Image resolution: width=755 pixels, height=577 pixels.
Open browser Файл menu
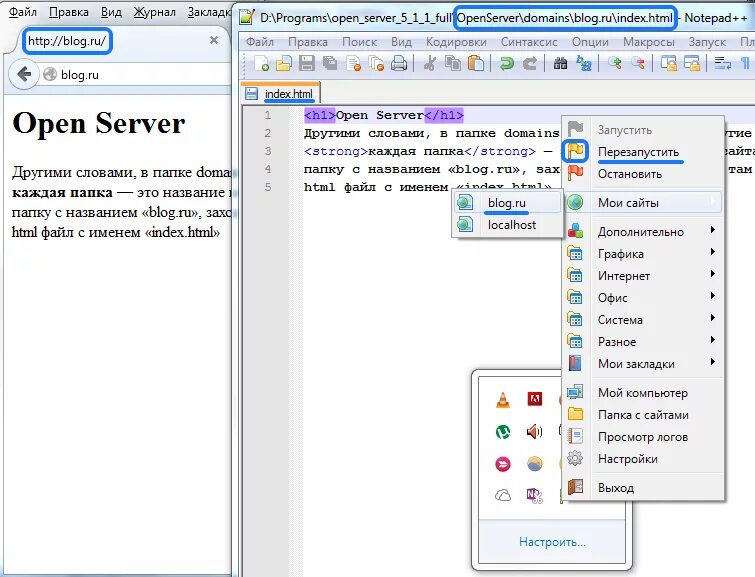(23, 12)
